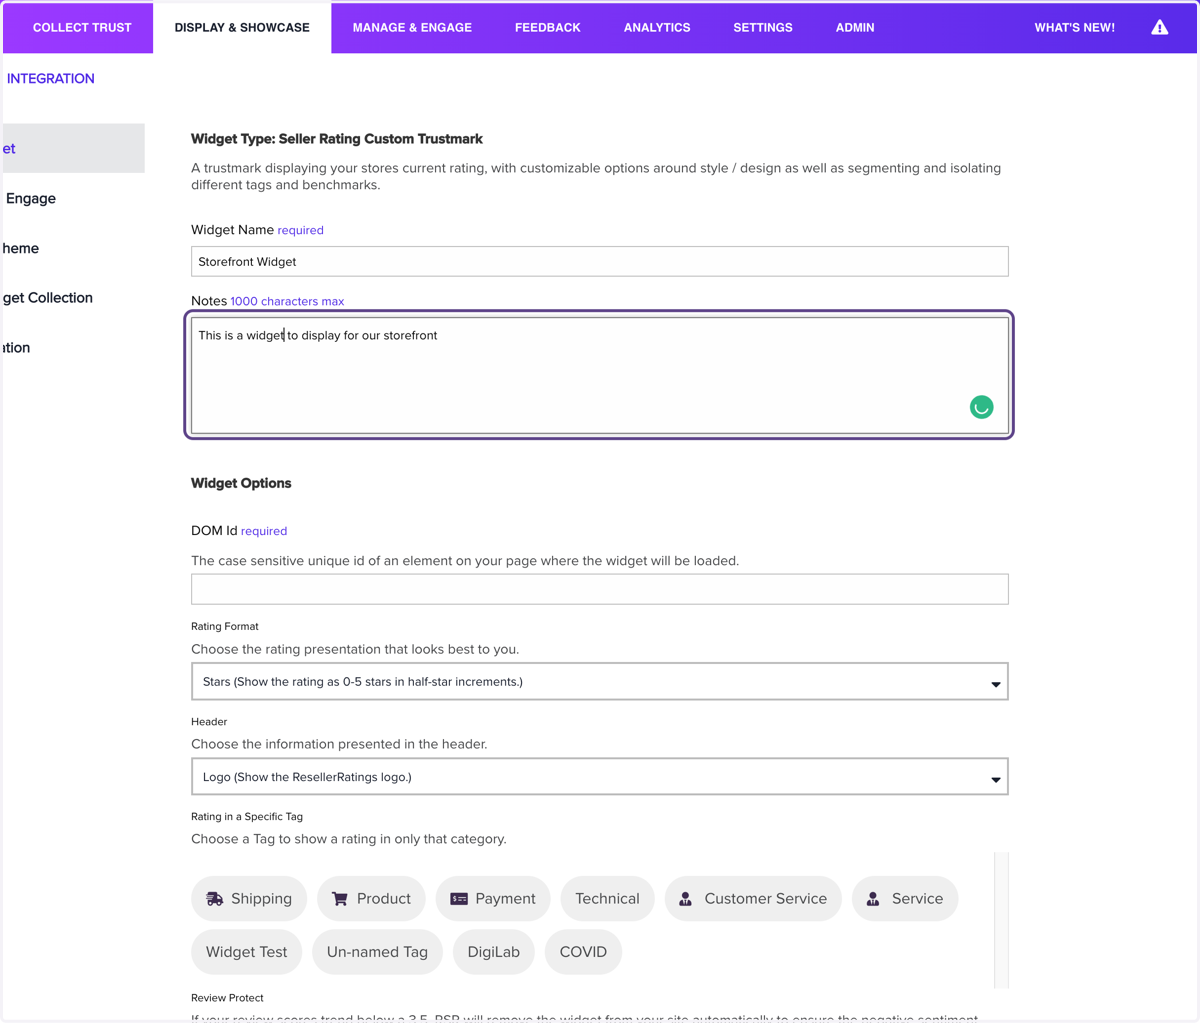Click the green Grammarly icon in Notes

tap(981, 407)
